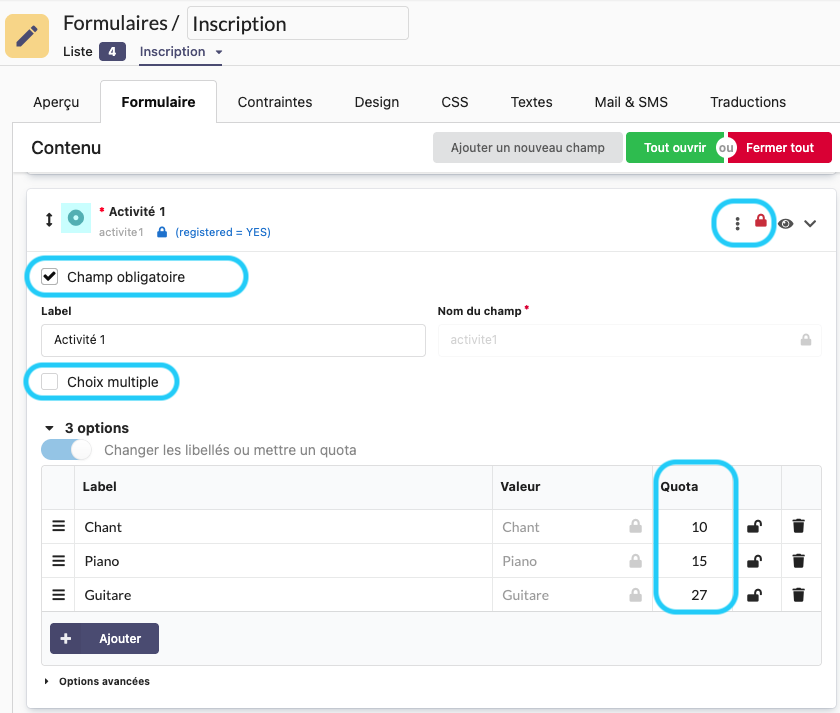Image resolution: width=840 pixels, height=713 pixels.
Task: Collapse the Activité 1 field chevron
Action: (811, 223)
